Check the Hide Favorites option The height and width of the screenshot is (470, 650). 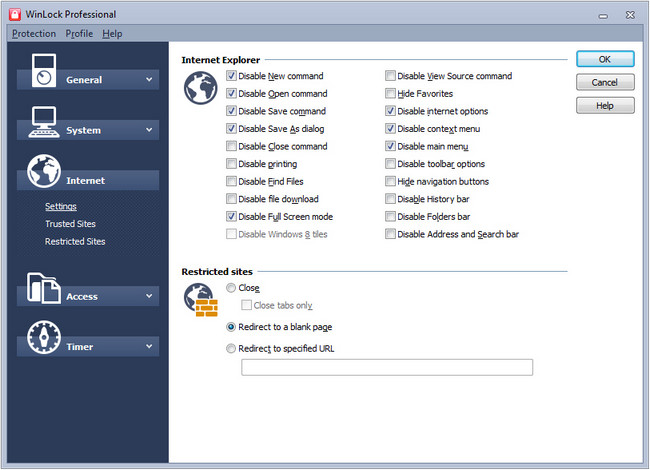point(391,94)
